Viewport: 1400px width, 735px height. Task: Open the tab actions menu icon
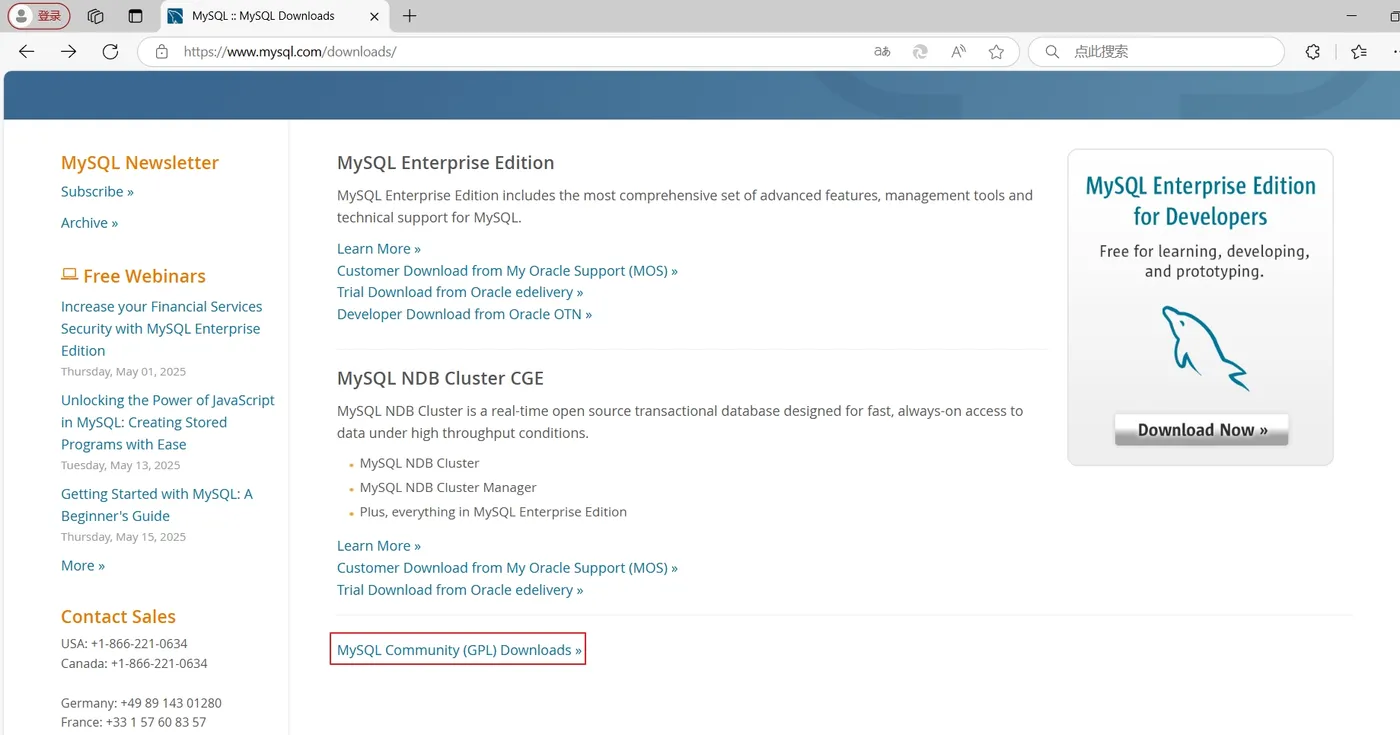(136, 16)
